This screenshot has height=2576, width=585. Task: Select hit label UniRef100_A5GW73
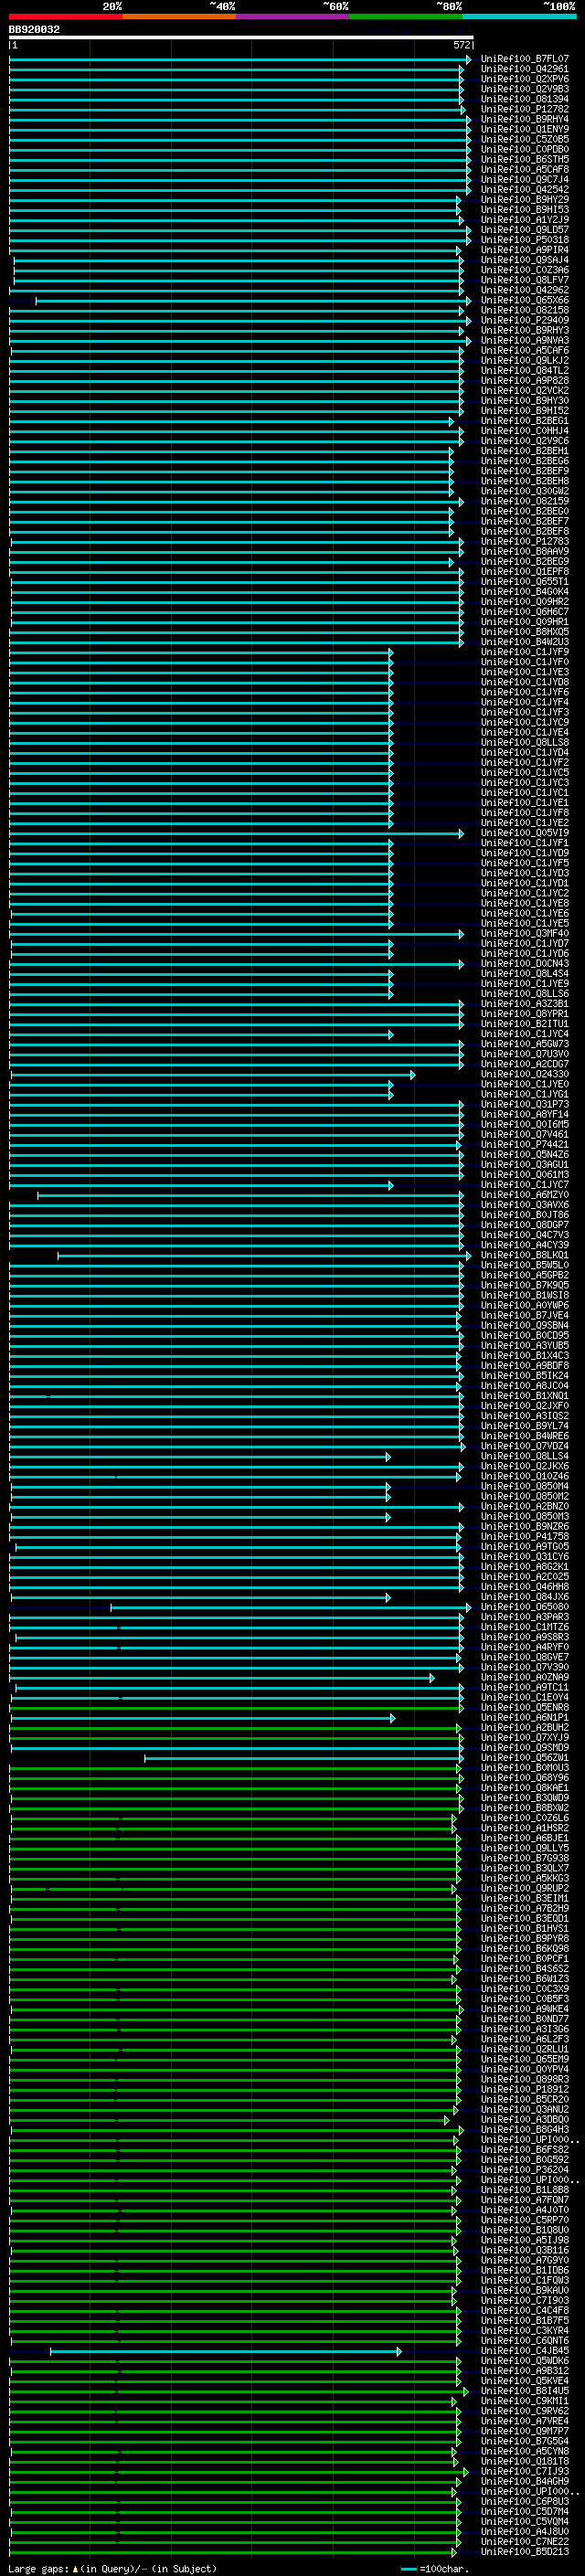525,1044
